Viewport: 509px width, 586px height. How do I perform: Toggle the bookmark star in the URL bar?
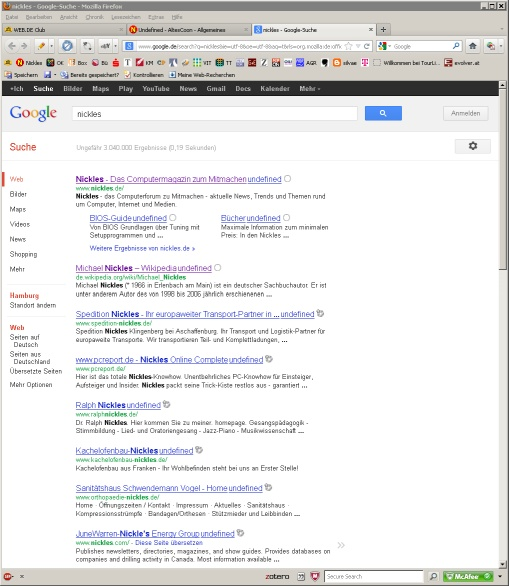[x=348, y=46]
